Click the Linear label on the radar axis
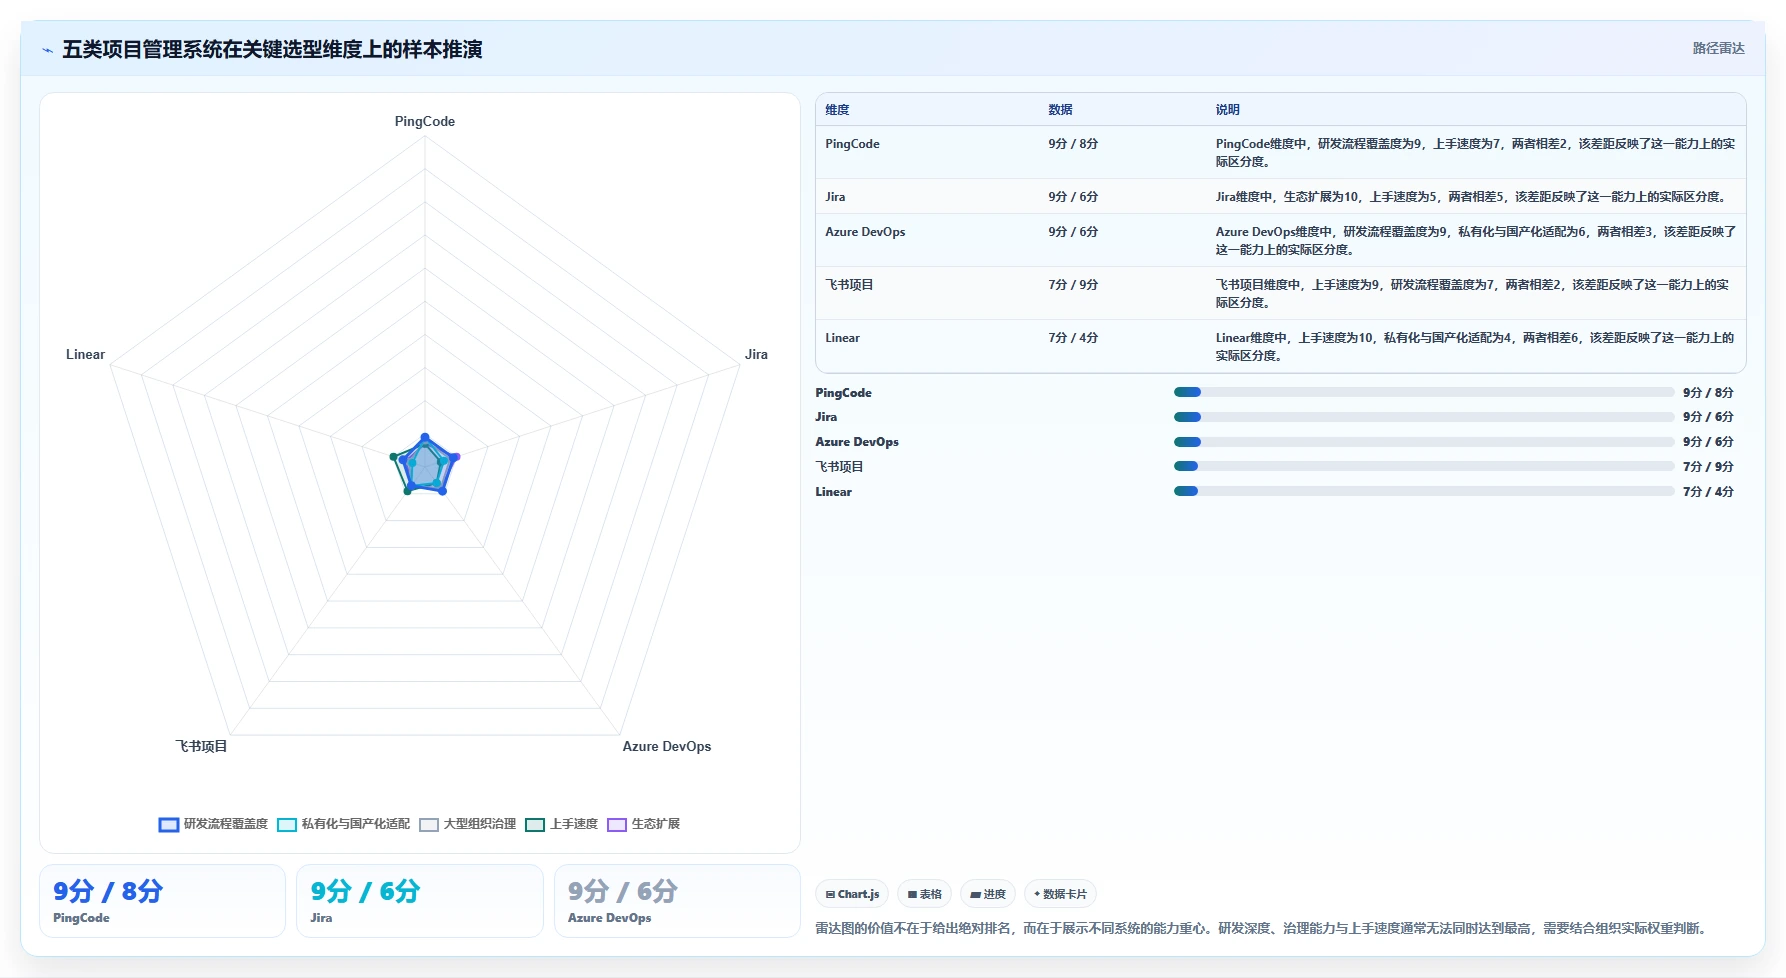The height and width of the screenshot is (978, 1786). pos(85,354)
